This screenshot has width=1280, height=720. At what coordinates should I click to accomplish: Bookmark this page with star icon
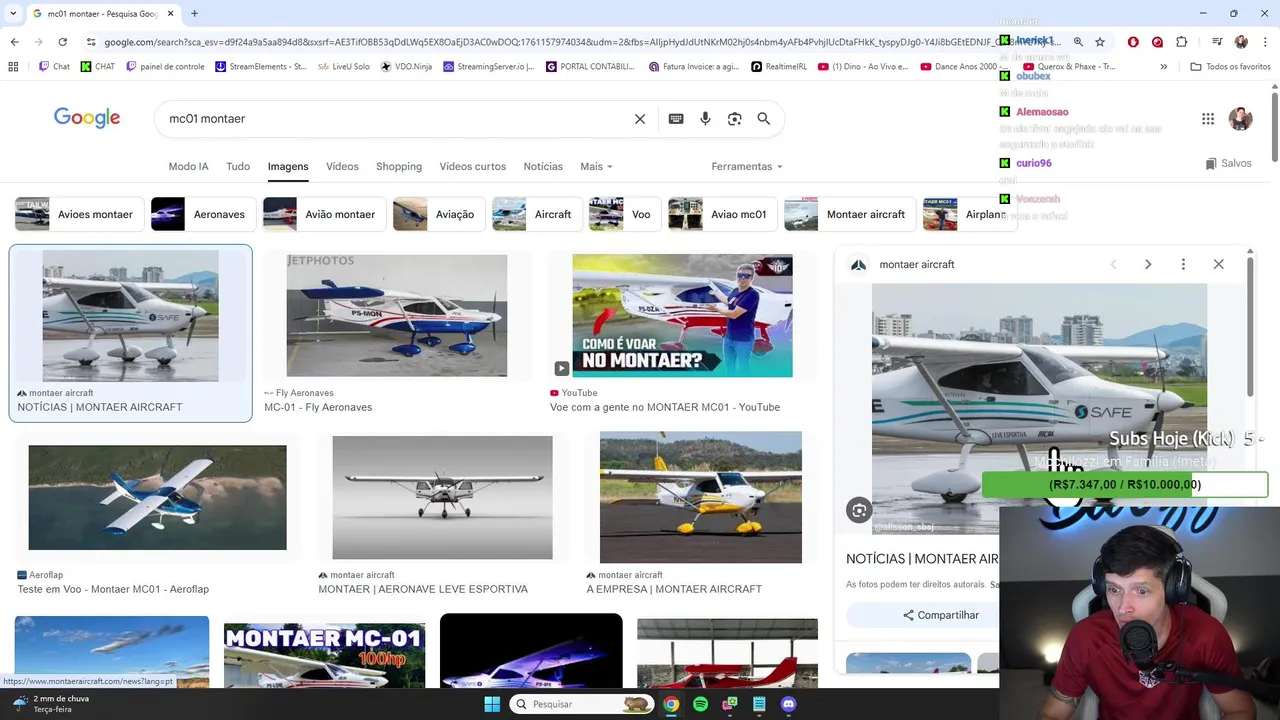tap(1100, 42)
